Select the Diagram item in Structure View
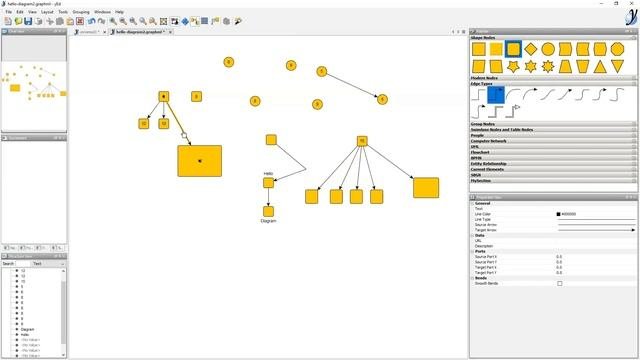The width and height of the screenshot is (640, 360). [27, 329]
